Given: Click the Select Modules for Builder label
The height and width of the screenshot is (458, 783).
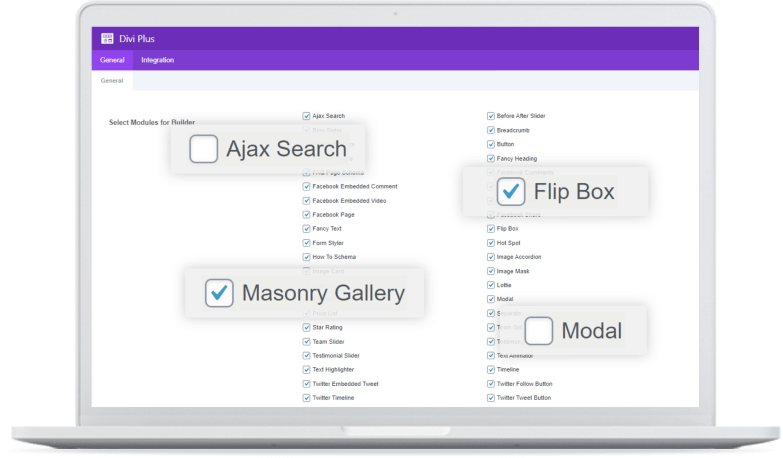Looking at the screenshot, I should pyautogui.click(x=152, y=122).
